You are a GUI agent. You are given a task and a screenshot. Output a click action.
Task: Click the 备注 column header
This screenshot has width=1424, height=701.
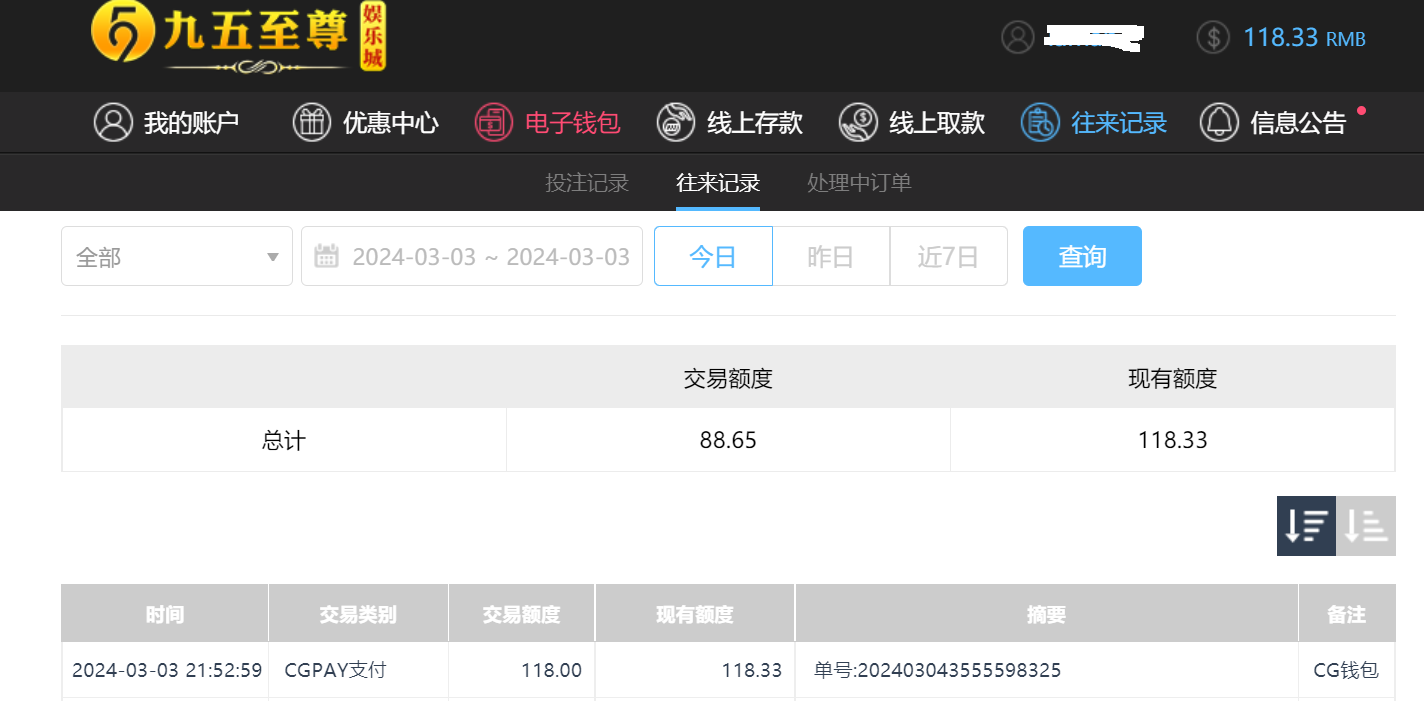(x=1347, y=613)
